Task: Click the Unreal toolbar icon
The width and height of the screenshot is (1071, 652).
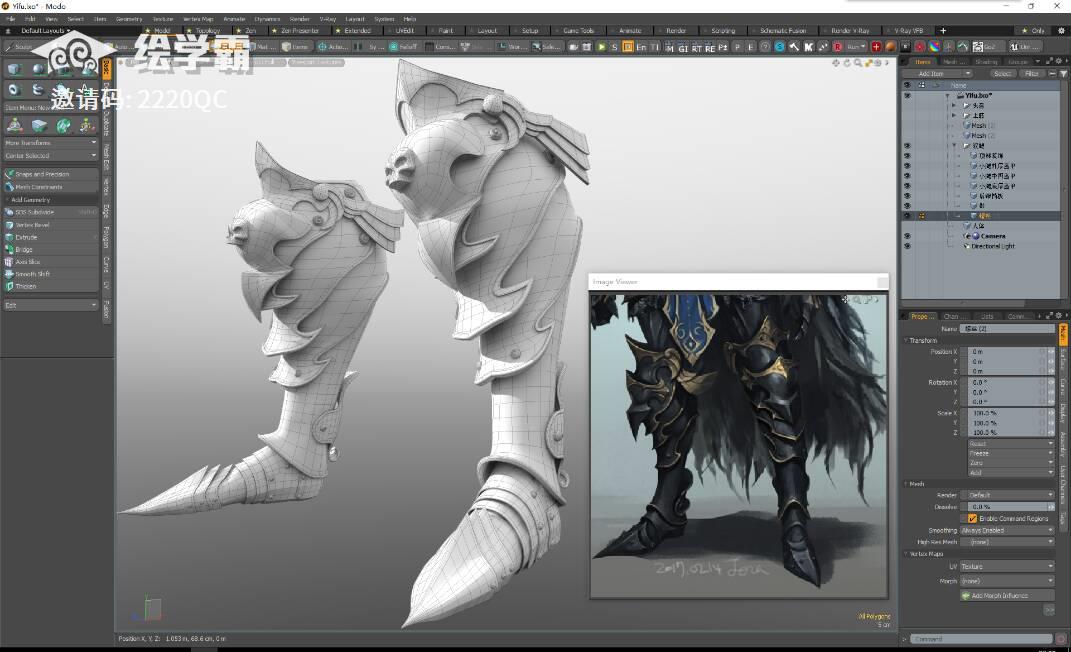Action: [1025, 47]
